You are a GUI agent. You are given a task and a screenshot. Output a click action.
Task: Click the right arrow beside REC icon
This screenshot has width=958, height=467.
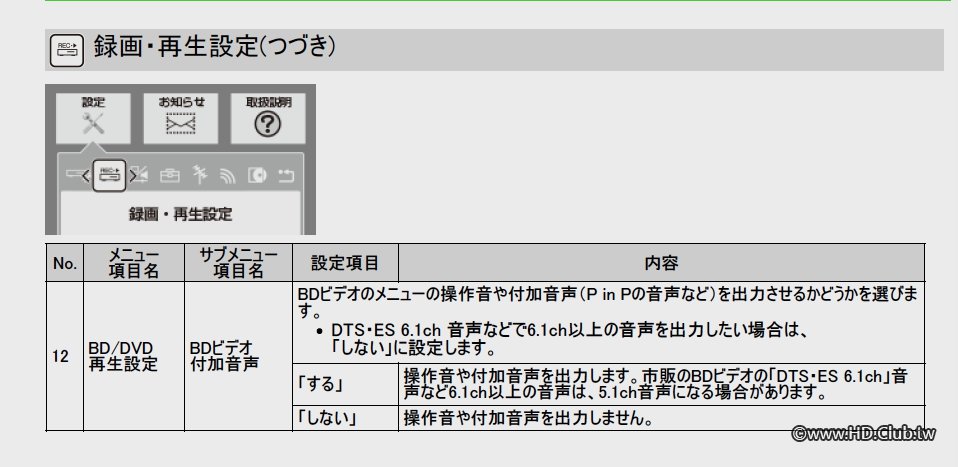132,177
